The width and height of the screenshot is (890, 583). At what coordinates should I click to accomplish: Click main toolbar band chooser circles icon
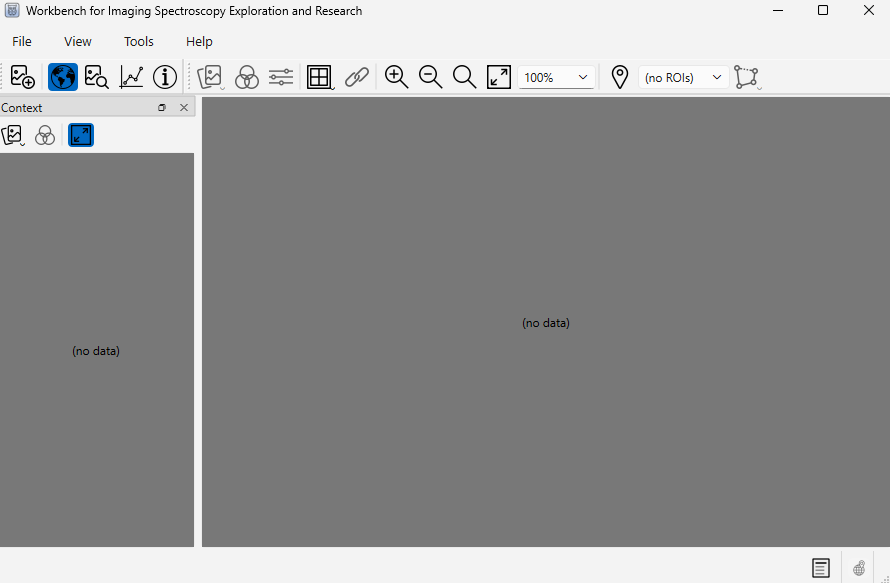pyautogui.click(x=247, y=77)
